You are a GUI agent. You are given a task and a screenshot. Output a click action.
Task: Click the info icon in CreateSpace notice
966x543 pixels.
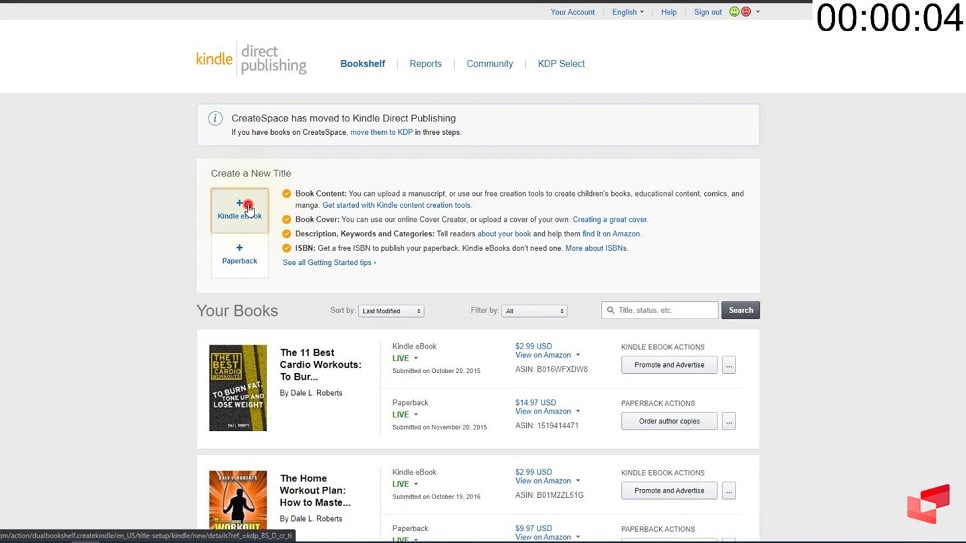(x=215, y=118)
